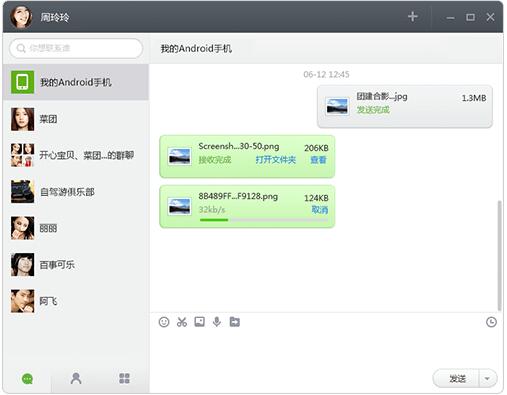This screenshot has width=507, height=395.
Task: Click the send image icon
Action: pos(199,322)
